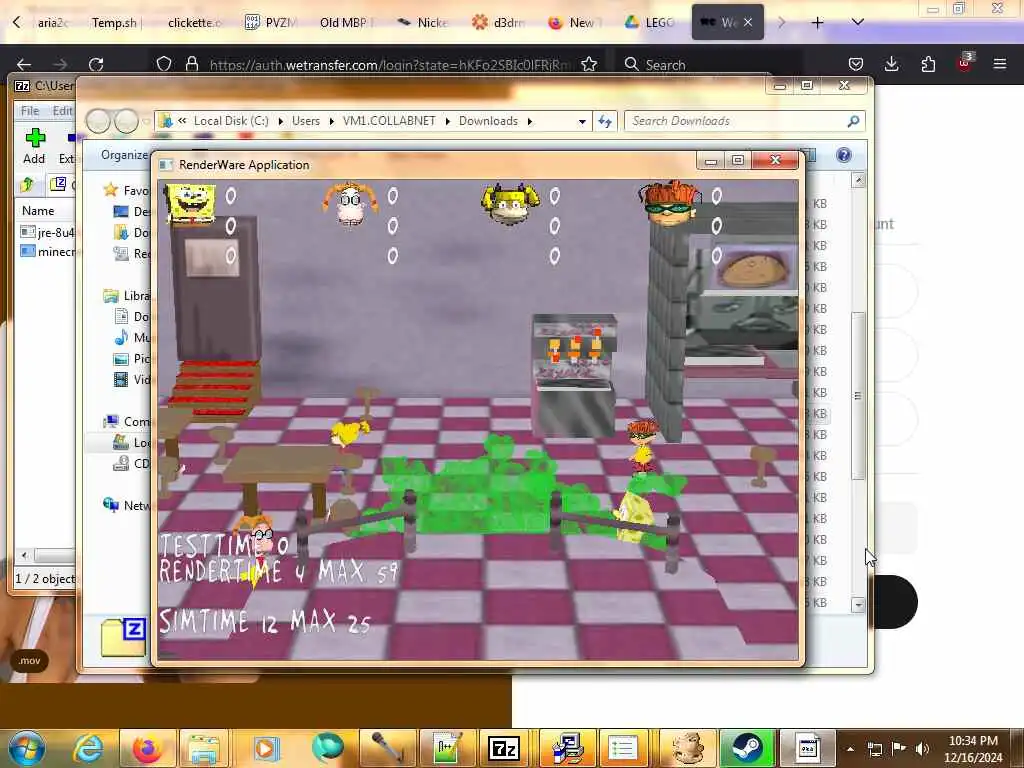List all Firefox tabs chevron

(x=857, y=23)
